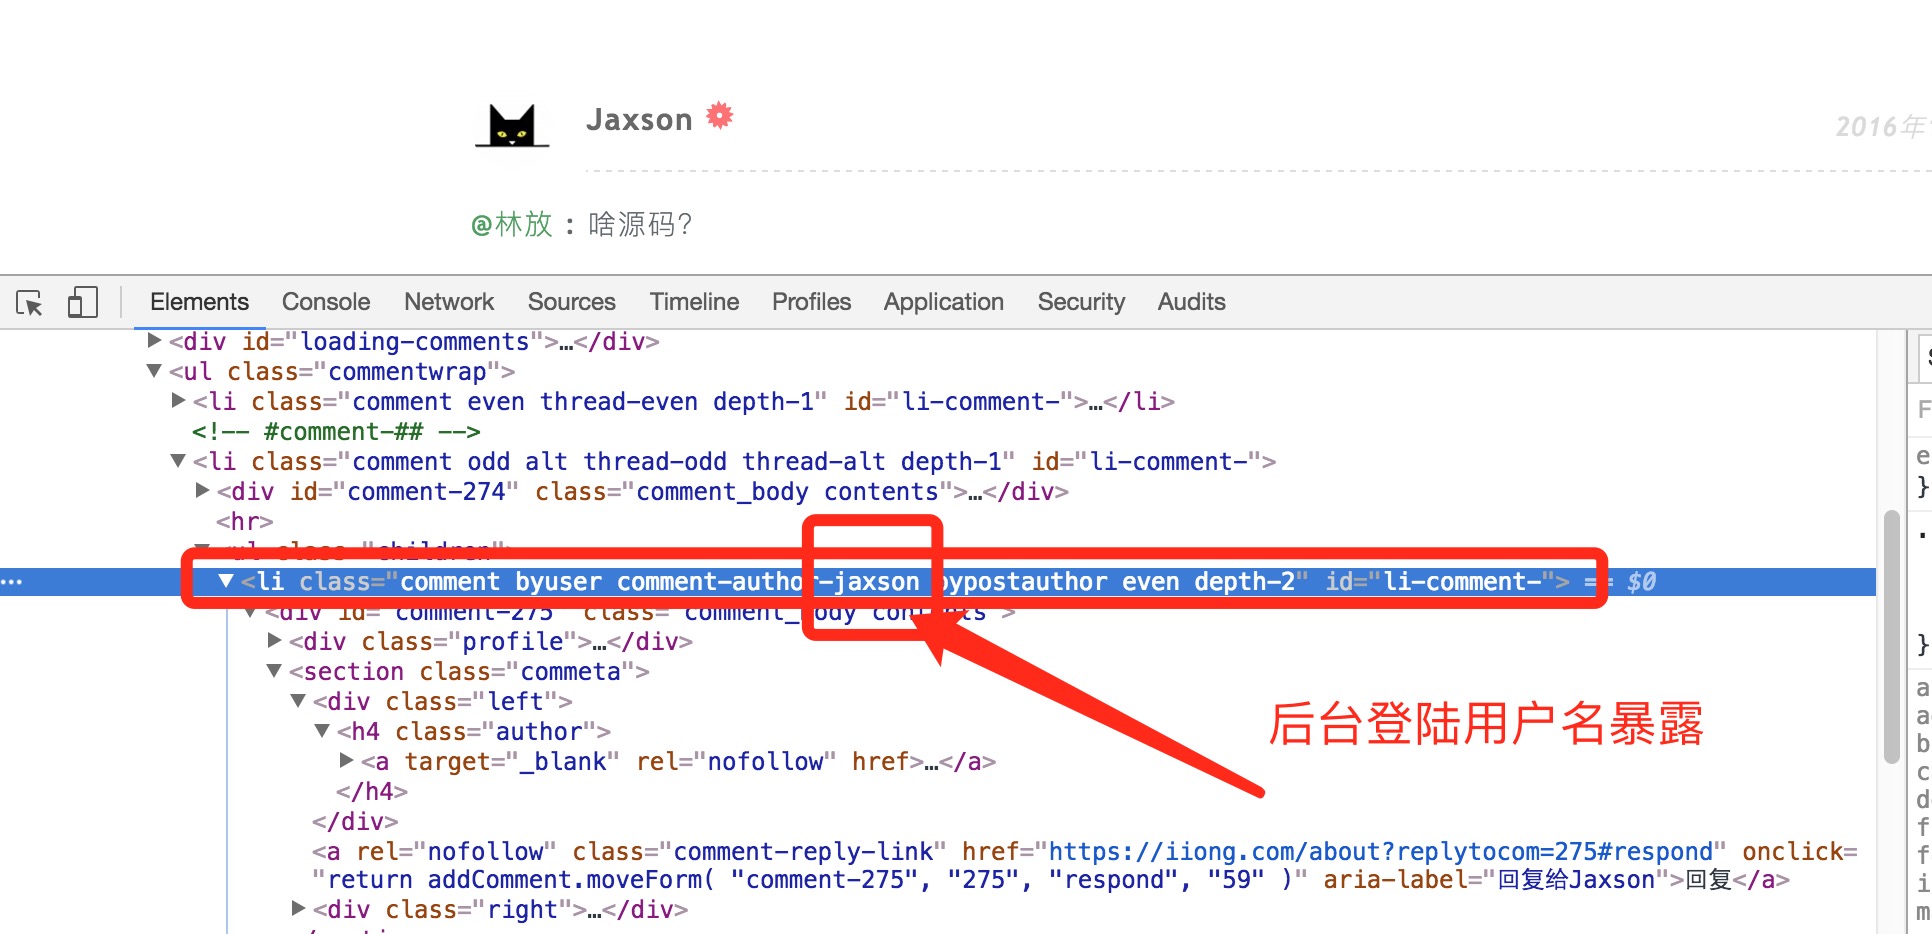
Task: Expand the comment-274 div node
Action: point(201,491)
